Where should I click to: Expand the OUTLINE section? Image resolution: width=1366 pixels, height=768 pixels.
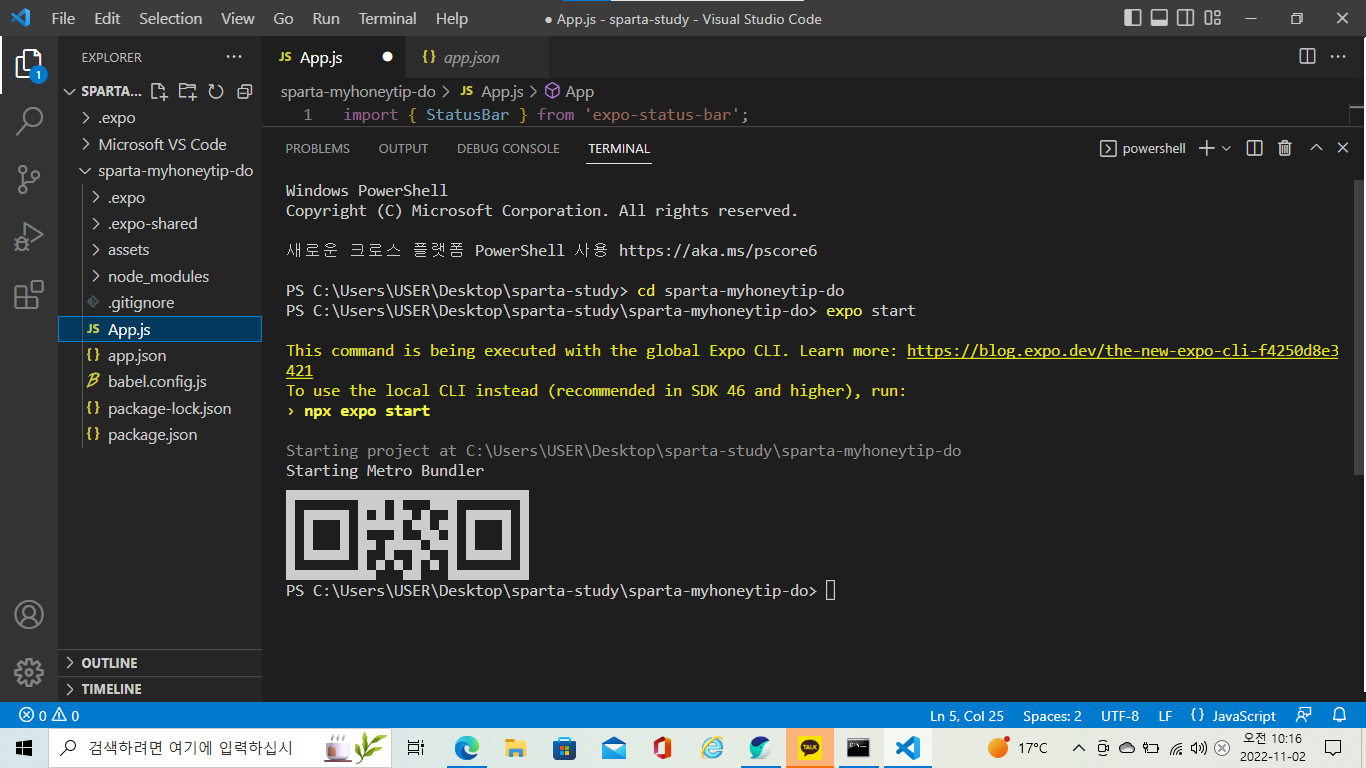pos(160,663)
